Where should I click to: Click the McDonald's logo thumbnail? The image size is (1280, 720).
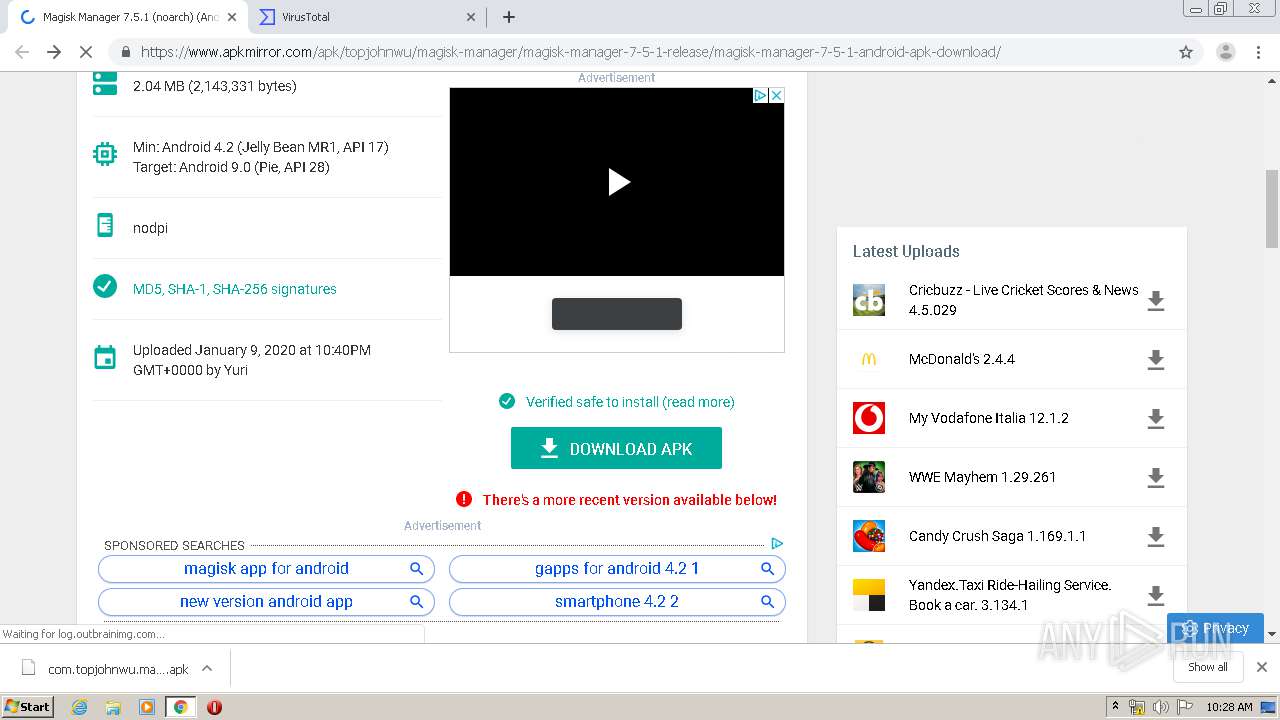[x=869, y=359]
